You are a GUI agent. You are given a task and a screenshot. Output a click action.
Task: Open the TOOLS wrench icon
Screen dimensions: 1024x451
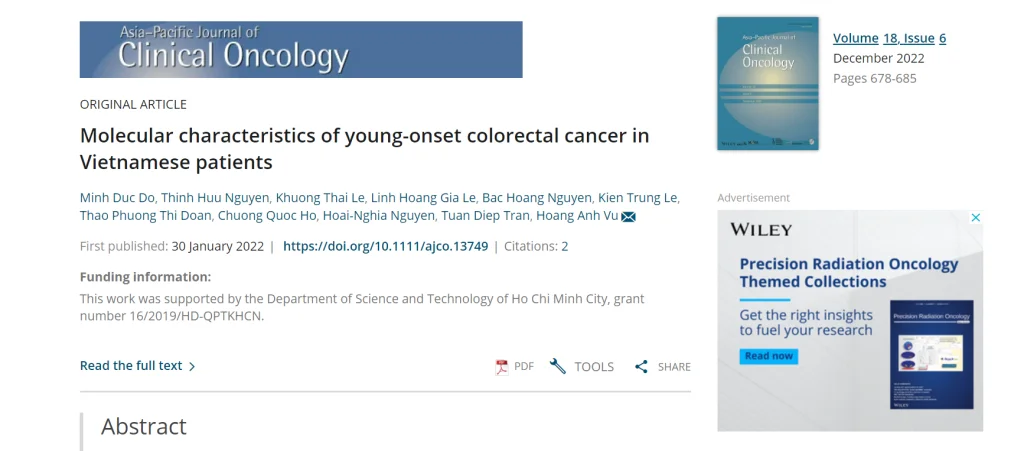tap(558, 367)
